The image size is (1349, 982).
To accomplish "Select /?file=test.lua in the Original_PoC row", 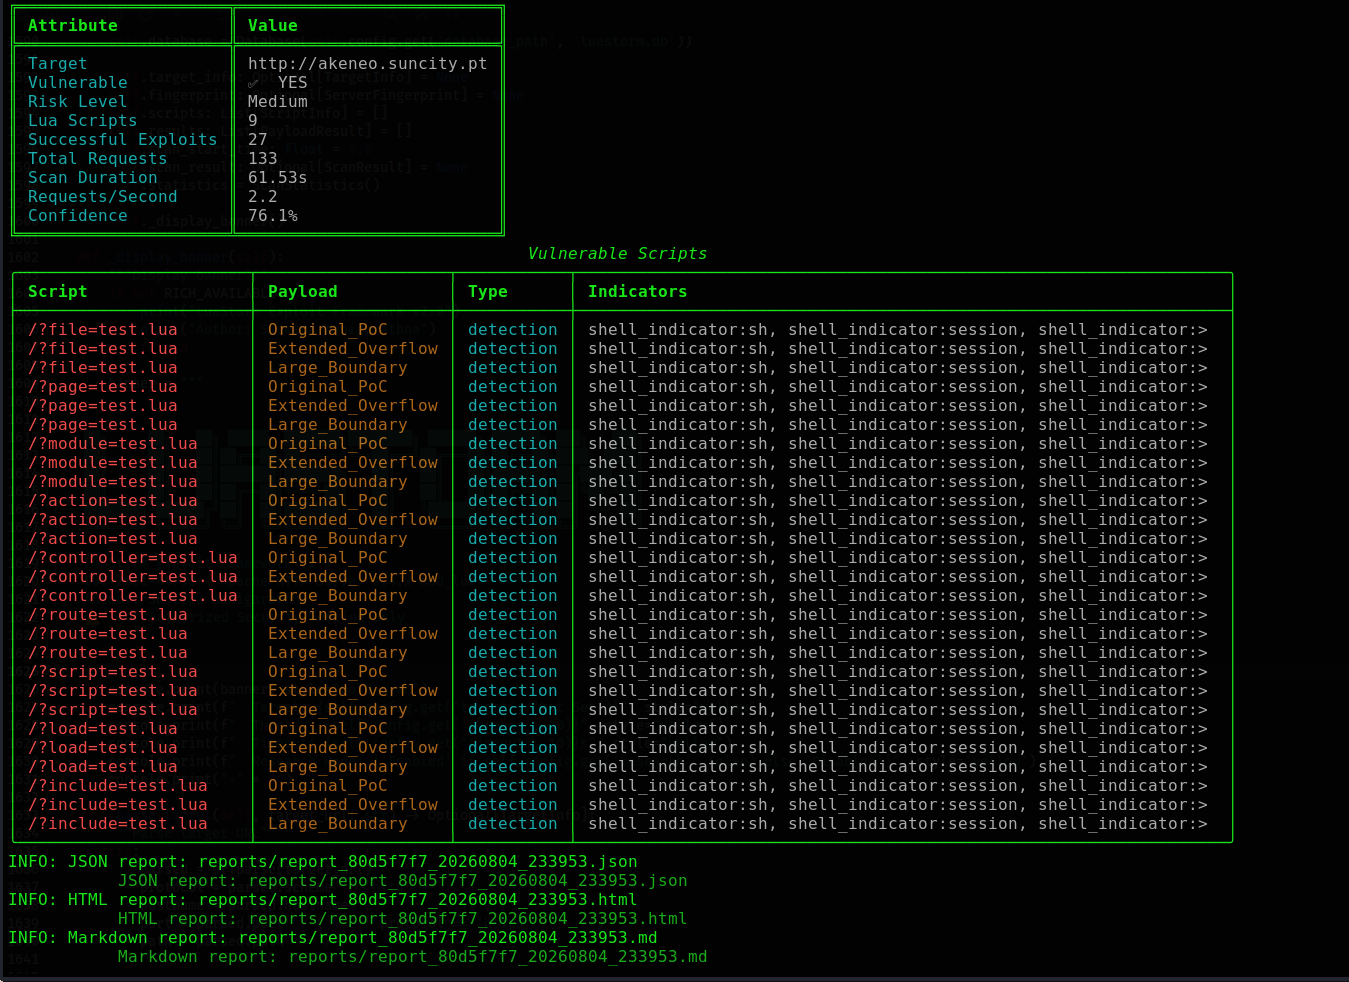I will point(102,329).
